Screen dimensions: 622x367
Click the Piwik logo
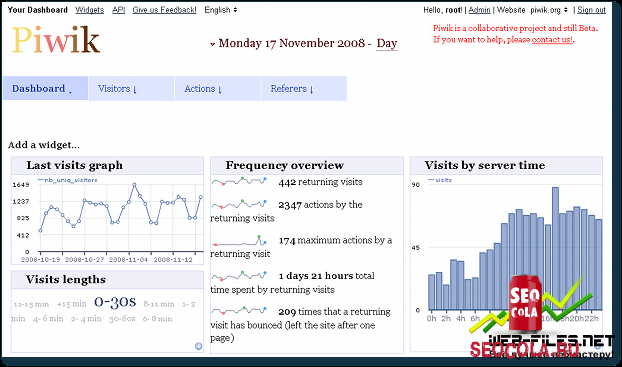click(x=56, y=40)
